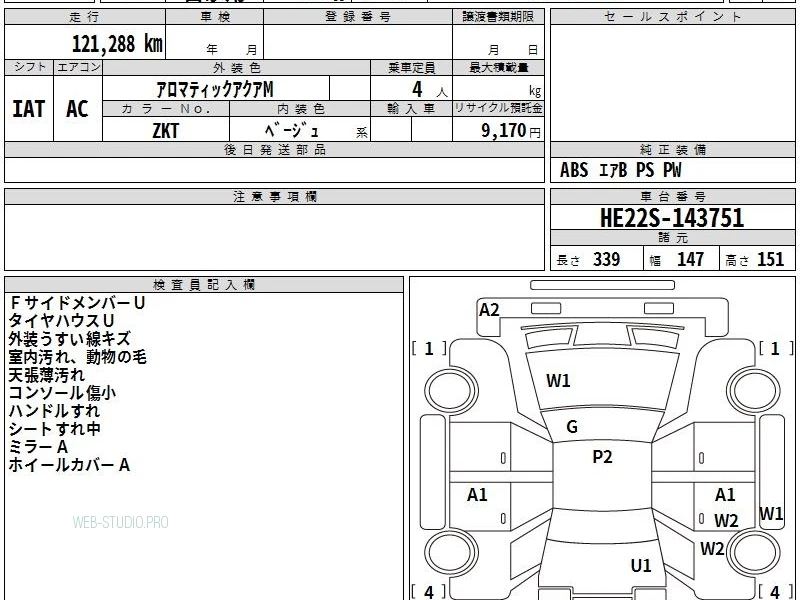
Task: Select the note ホイールカバーA
Action: click(69, 465)
